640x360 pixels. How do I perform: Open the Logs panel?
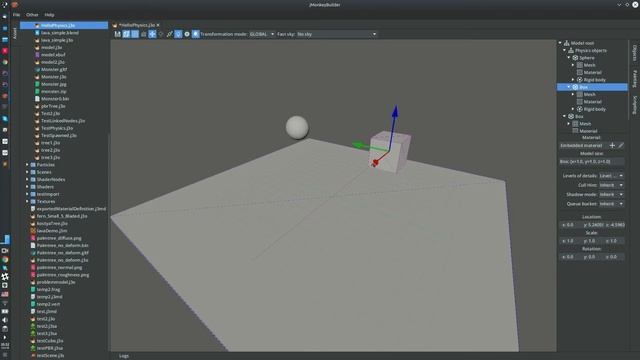coord(124,356)
